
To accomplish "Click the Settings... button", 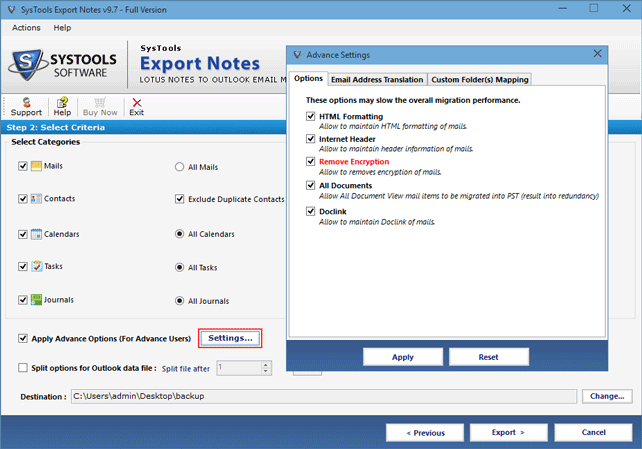I will [x=230, y=338].
